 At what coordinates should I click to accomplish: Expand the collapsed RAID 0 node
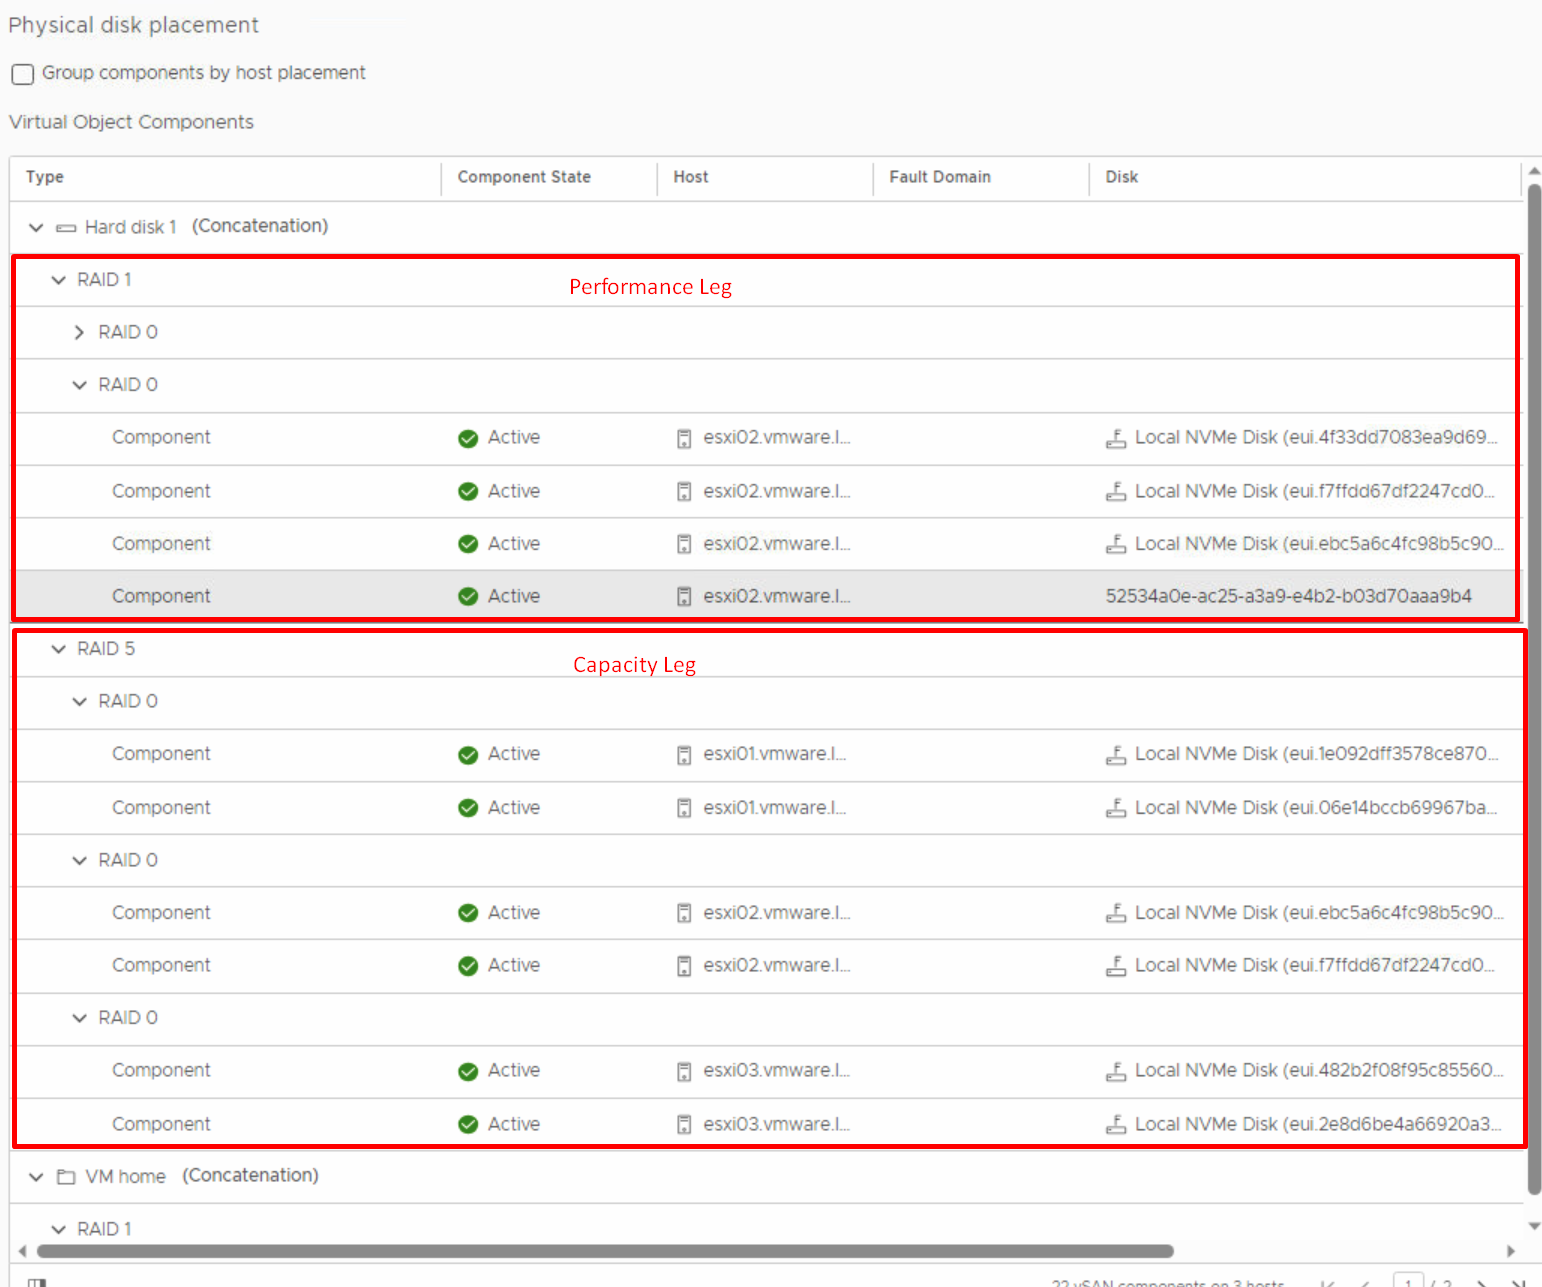click(x=79, y=332)
